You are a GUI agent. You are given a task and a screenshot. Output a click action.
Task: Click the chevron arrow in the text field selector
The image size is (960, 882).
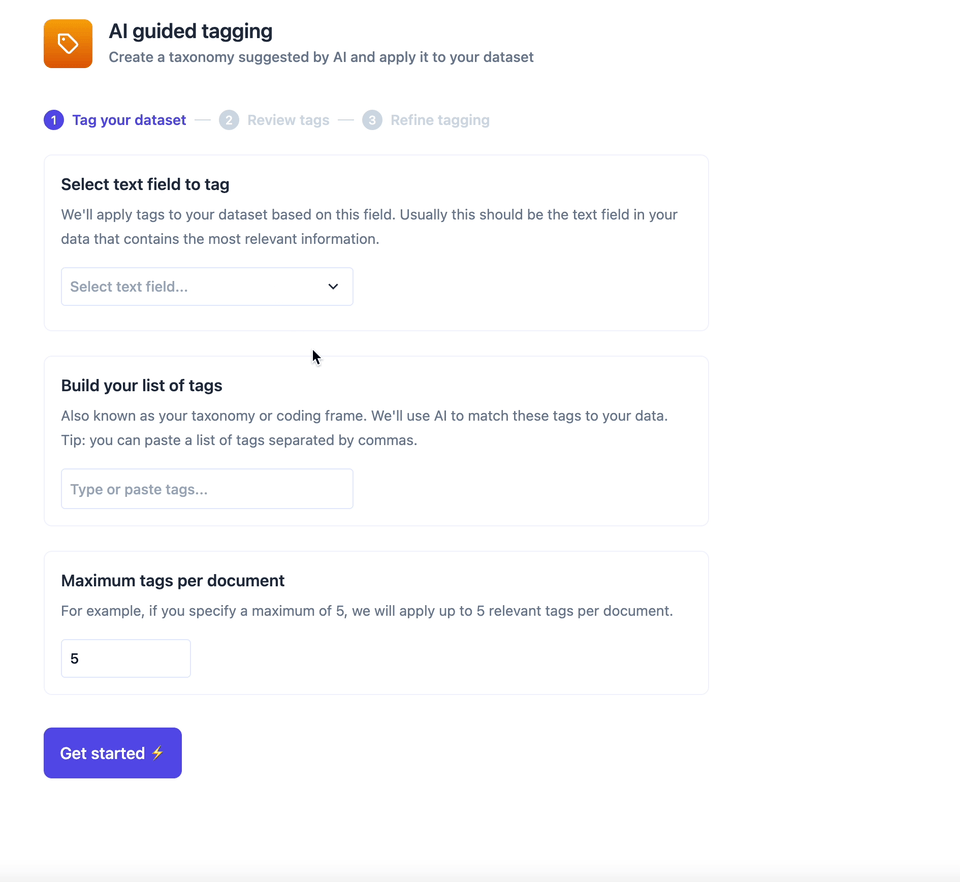pos(333,286)
